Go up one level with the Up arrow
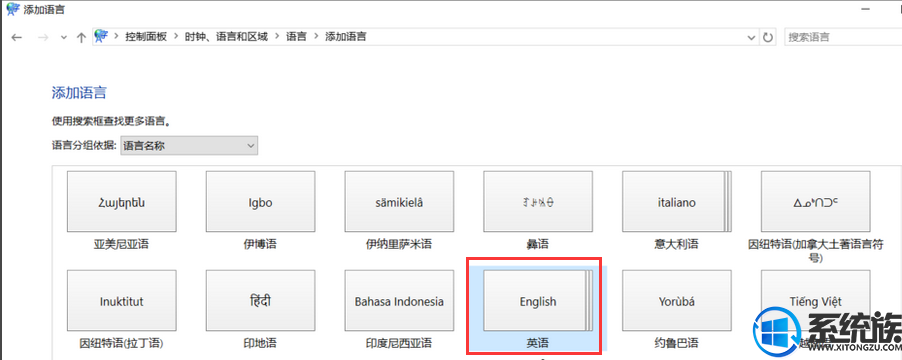This screenshot has height=360, width=902. pyautogui.click(x=81, y=37)
